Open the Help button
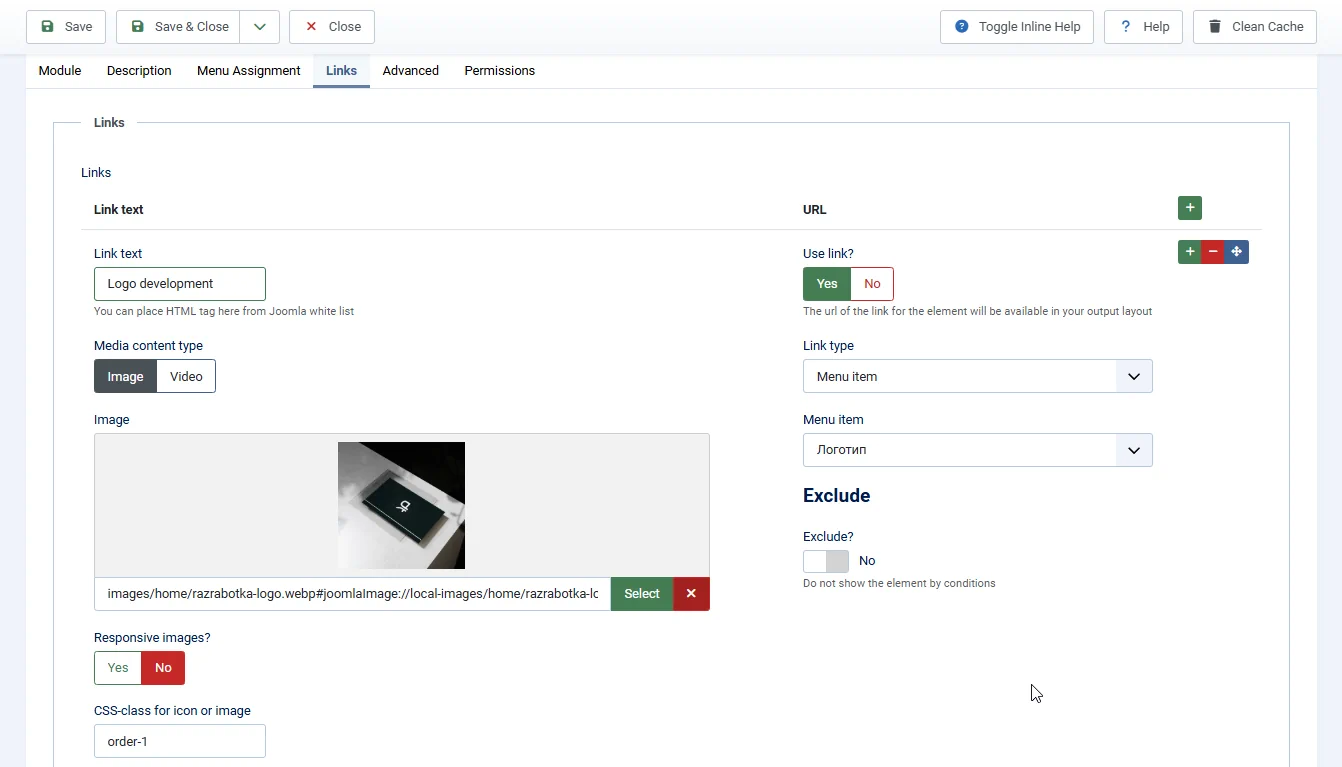 [1143, 27]
